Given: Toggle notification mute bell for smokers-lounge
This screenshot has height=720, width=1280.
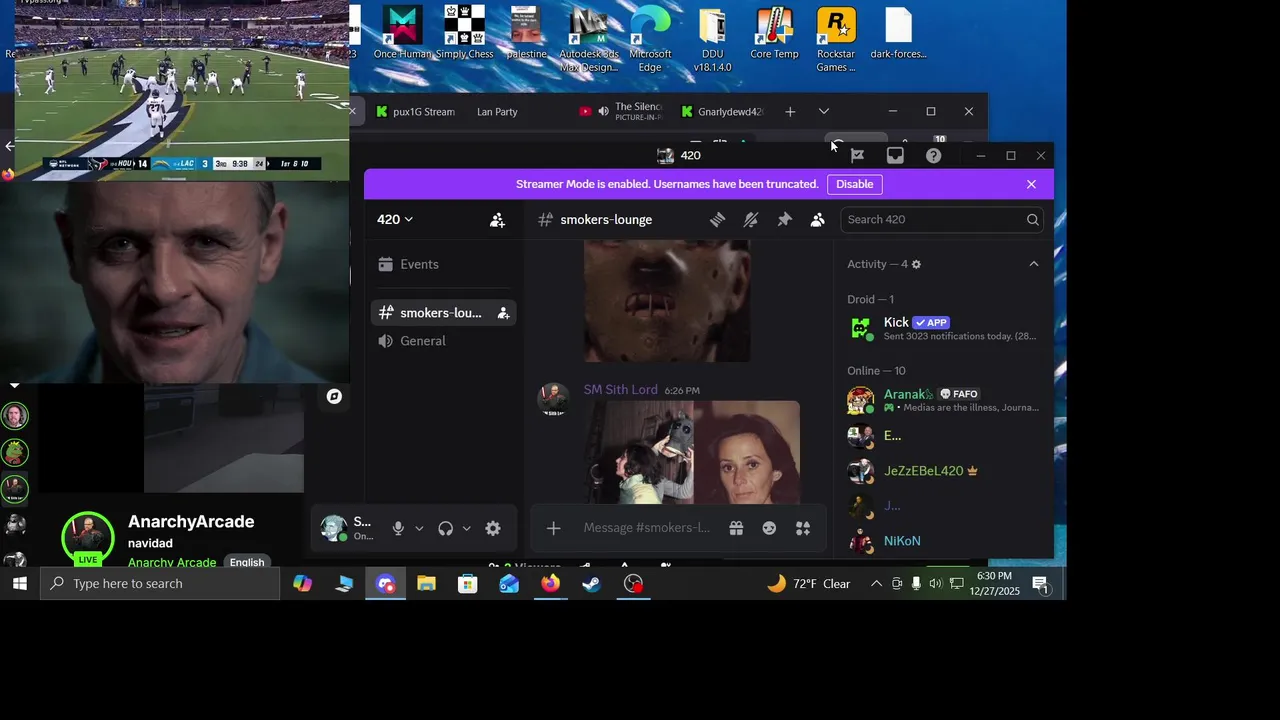Looking at the screenshot, I should pyautogui.click(x=751, y=220).
